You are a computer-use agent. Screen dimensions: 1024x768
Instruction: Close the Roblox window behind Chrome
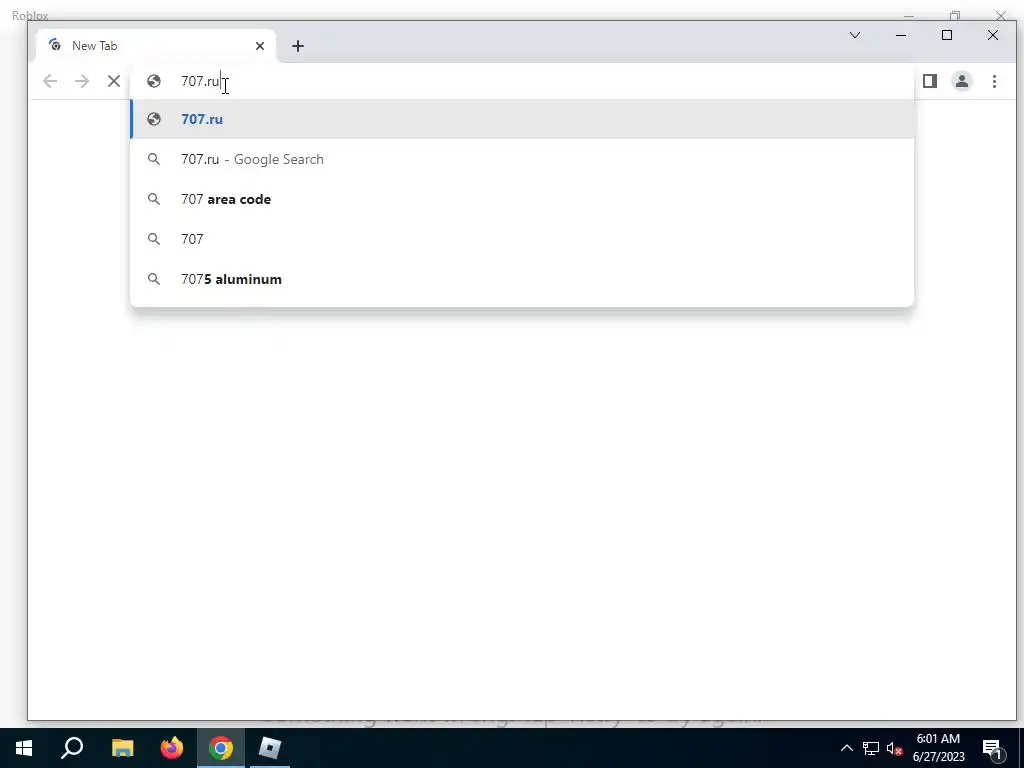click(x=1000, y=16)
